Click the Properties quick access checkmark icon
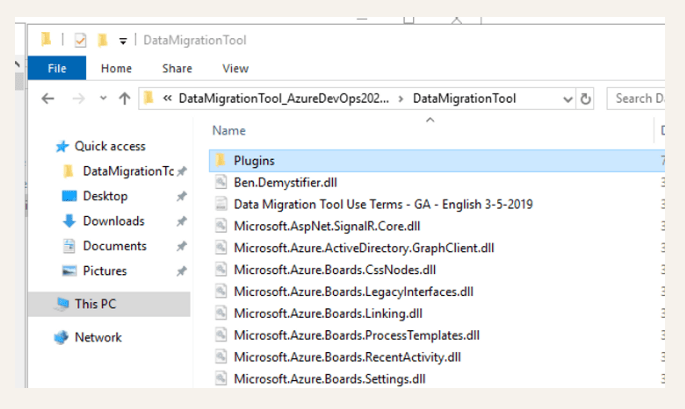This screenshot has height=409, width=685. [x=80, y=41]
